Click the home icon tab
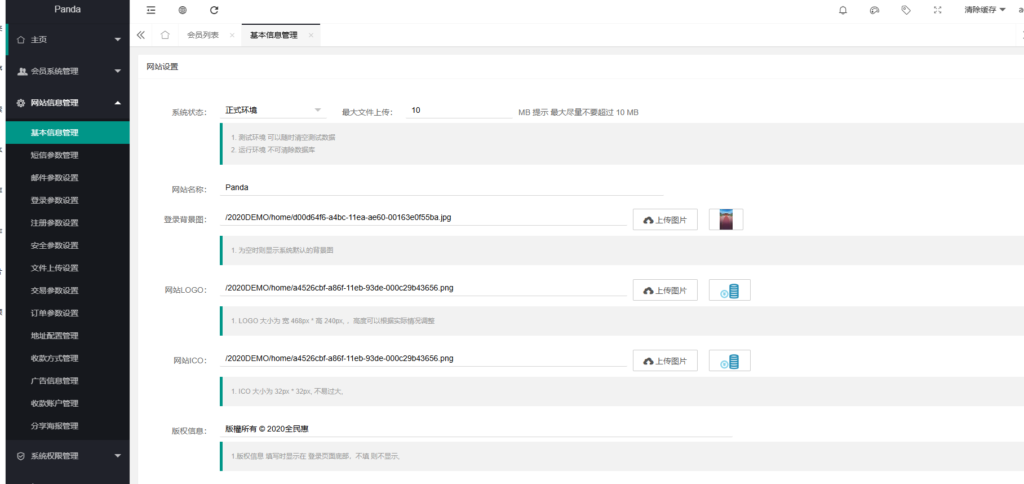1024x484 pixels. 165,35
